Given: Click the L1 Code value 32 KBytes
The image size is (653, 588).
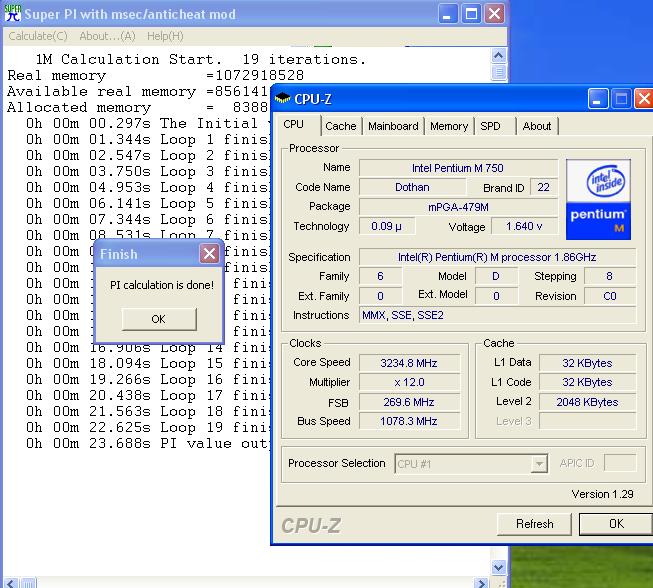Looking at the screenshot, I should 587,382.
